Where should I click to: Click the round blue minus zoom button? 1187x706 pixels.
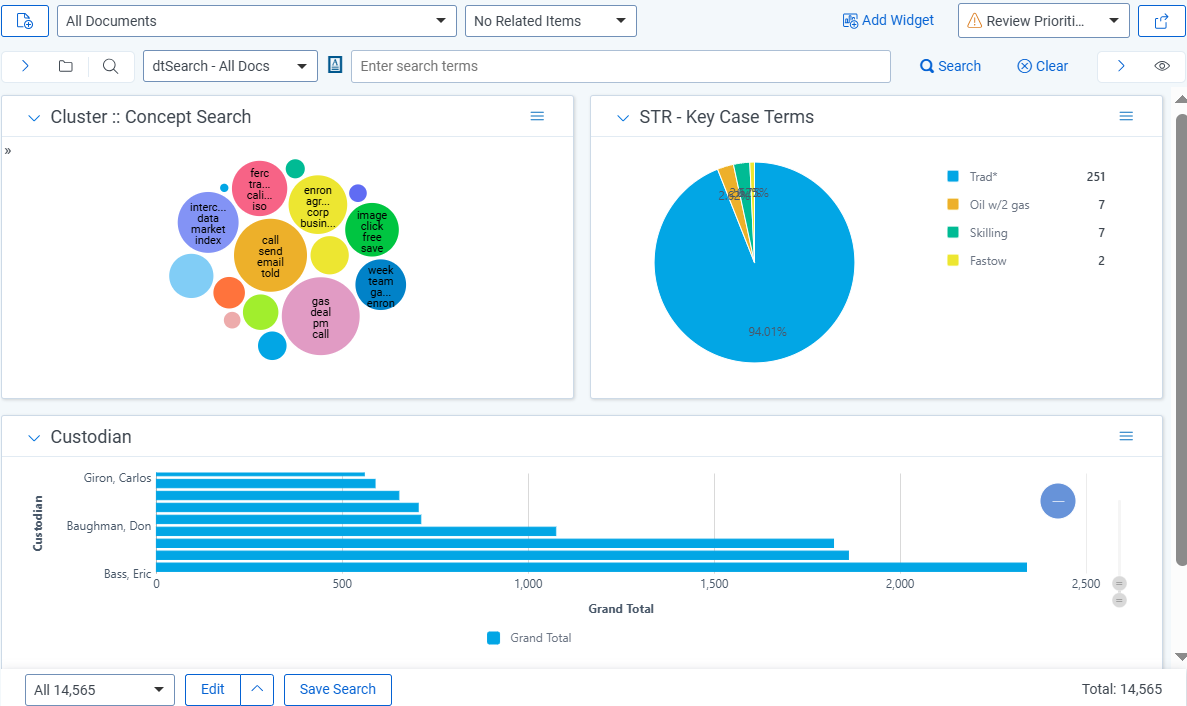[x=1058, y=501]
